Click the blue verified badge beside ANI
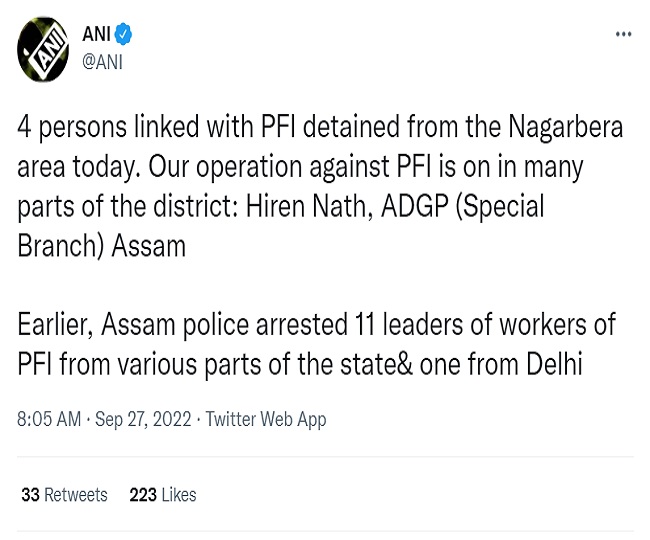Image resolution: width=650 pixels, height=540 pixels. [123, 34]
